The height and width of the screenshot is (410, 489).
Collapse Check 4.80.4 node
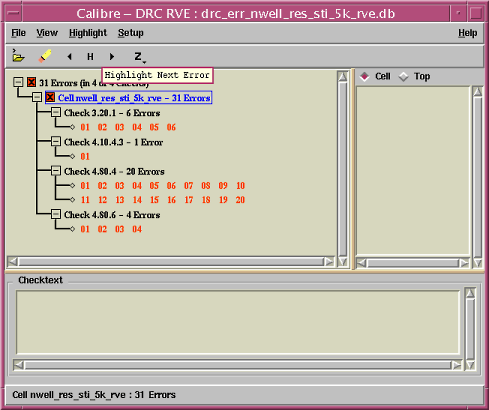pos(56,171)
